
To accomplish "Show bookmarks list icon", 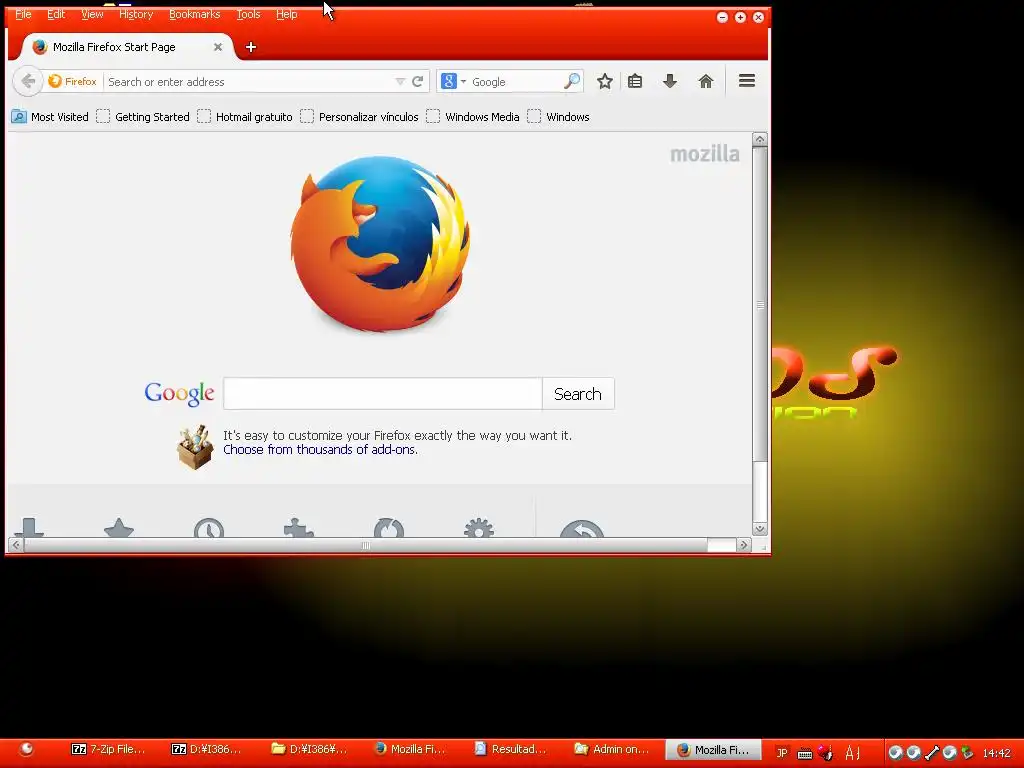I will tap(635, 81).
